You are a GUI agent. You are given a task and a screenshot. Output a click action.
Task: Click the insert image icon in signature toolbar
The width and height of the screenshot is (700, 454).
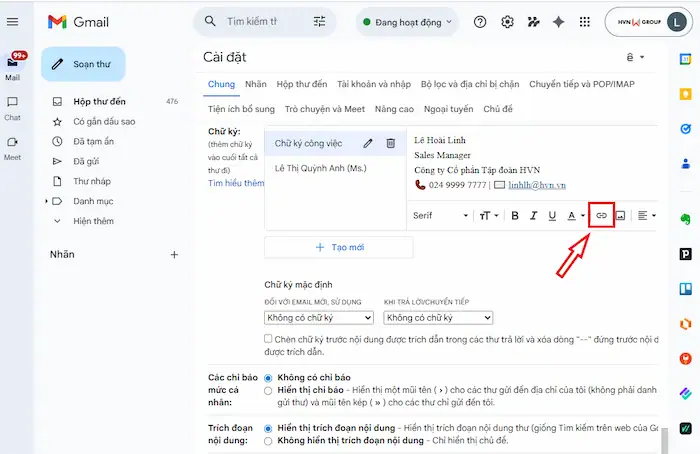click(x=620, y=215)
